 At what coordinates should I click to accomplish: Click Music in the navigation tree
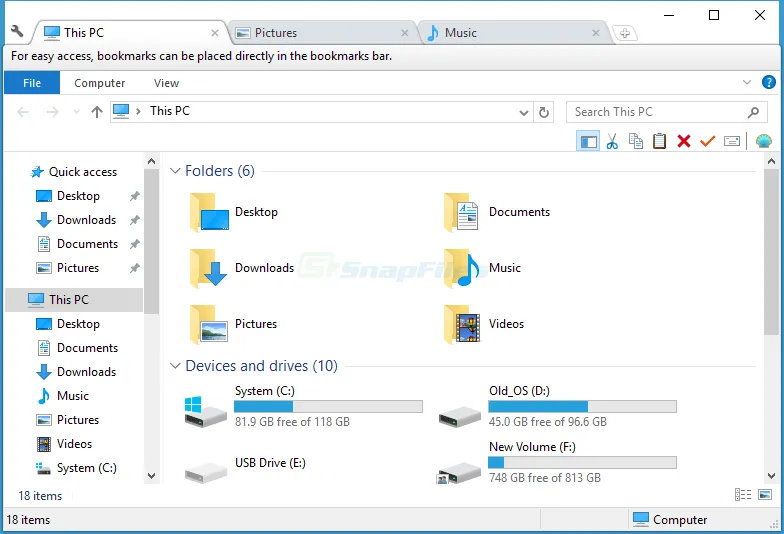(x=62, y=396)
